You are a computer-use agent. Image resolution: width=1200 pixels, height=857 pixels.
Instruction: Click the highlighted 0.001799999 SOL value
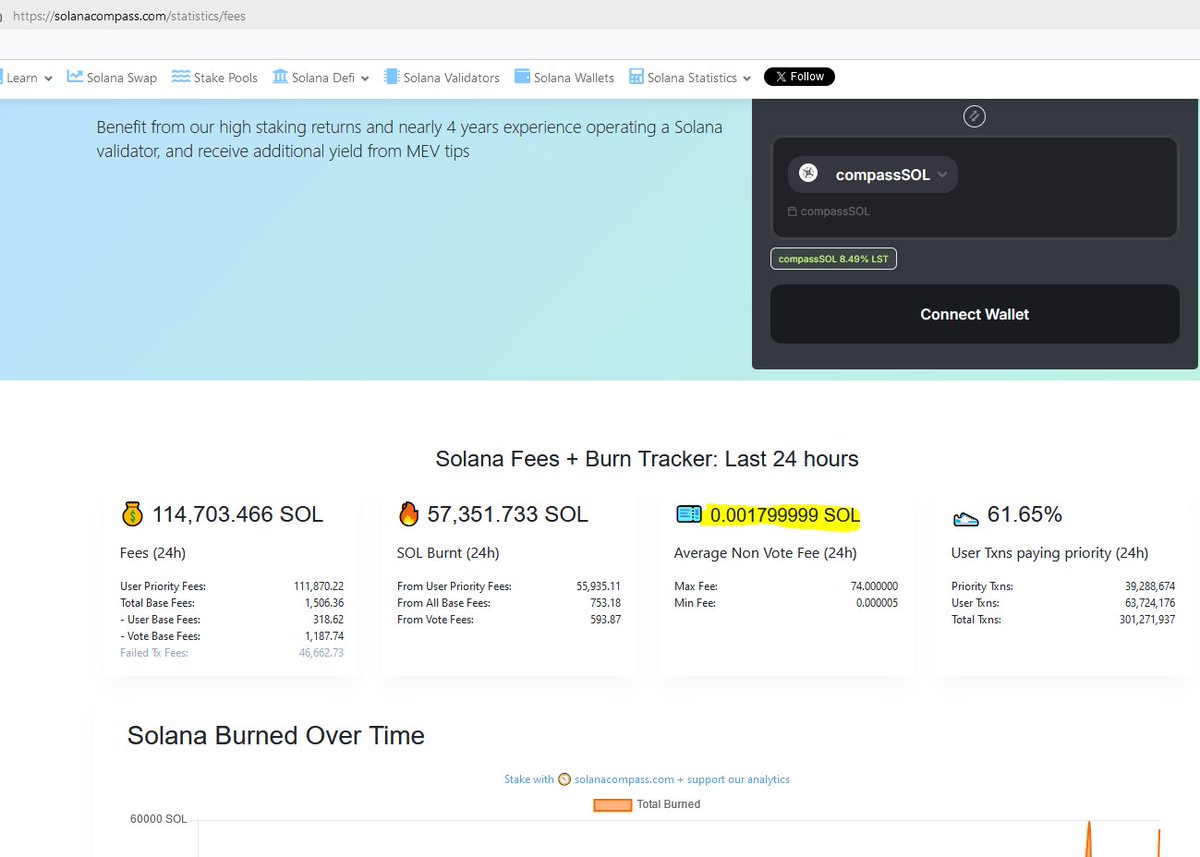[785, 516]
